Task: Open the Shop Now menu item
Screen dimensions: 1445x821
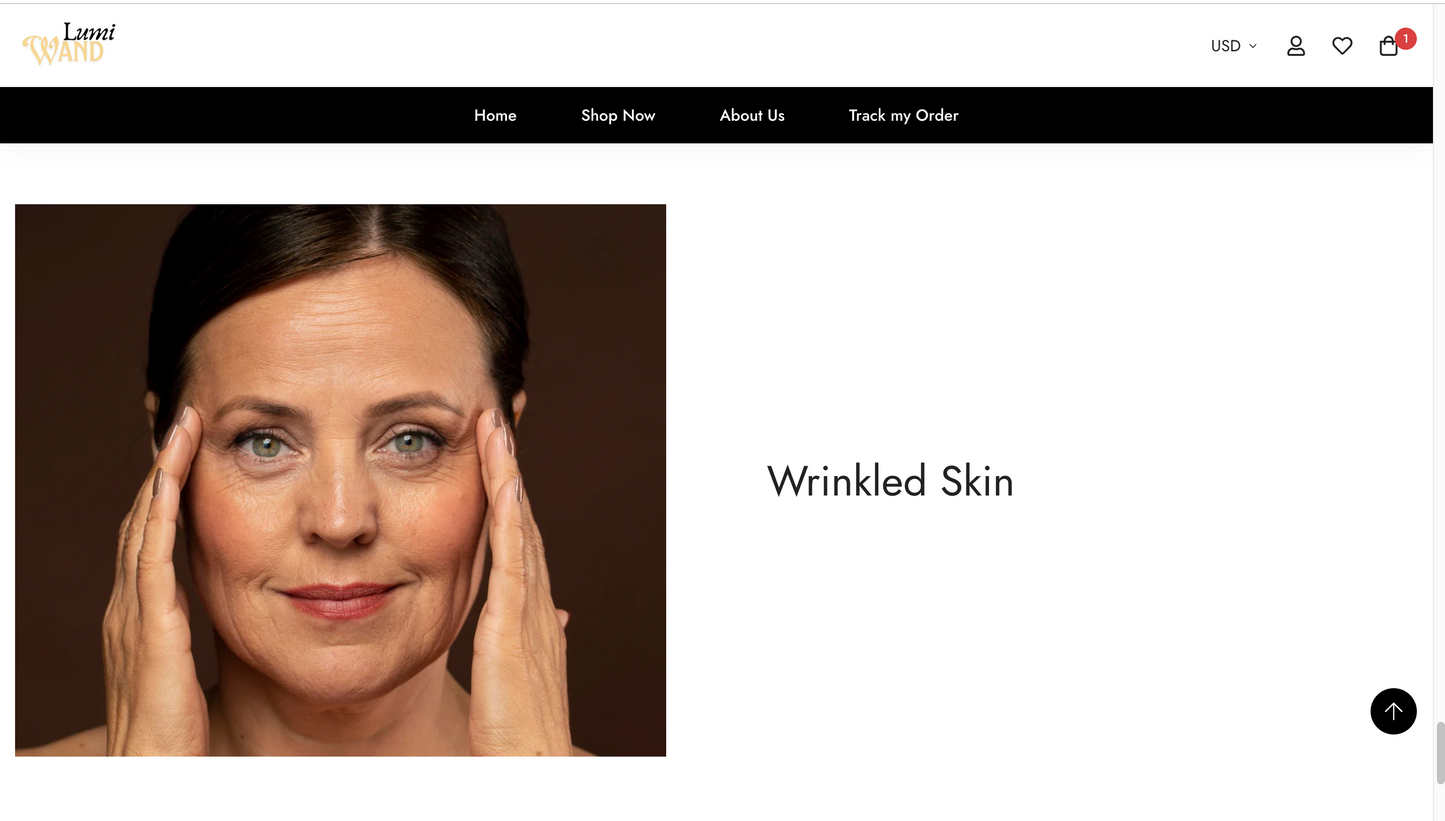Action: (618, 115)
